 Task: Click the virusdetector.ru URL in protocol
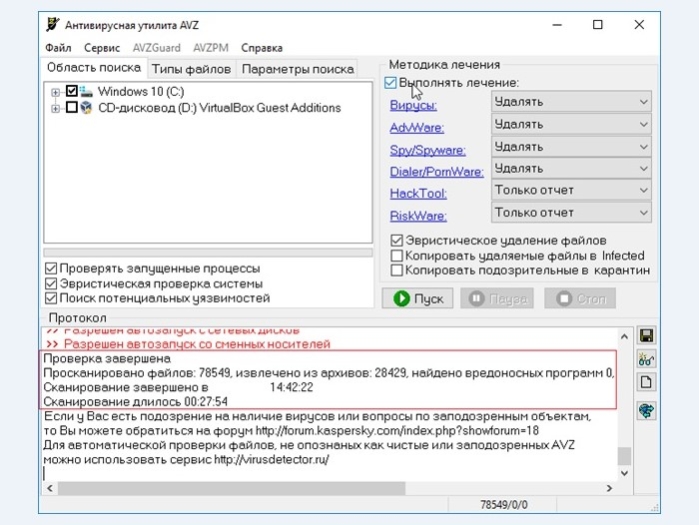pos(271,459)
